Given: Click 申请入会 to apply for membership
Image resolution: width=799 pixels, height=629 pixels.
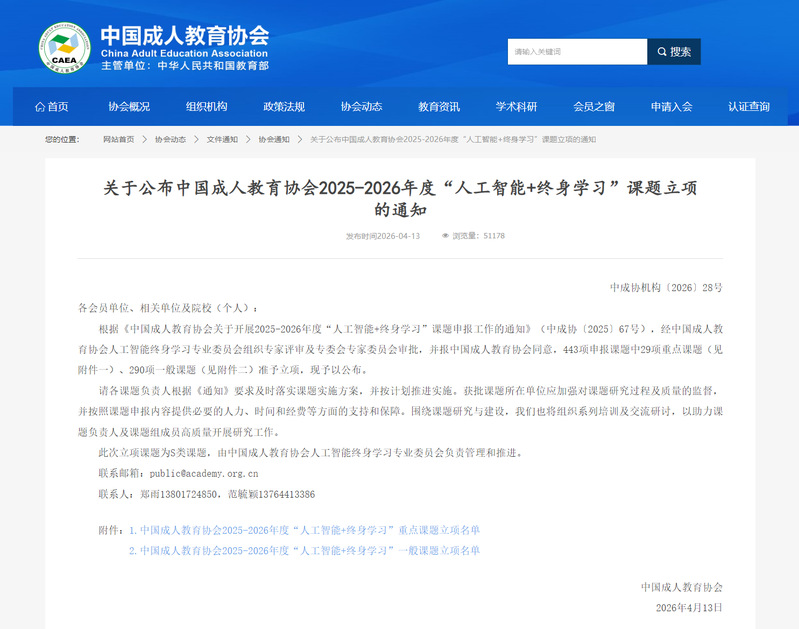Looking at the screenshot, I should (x=671, y=107).
